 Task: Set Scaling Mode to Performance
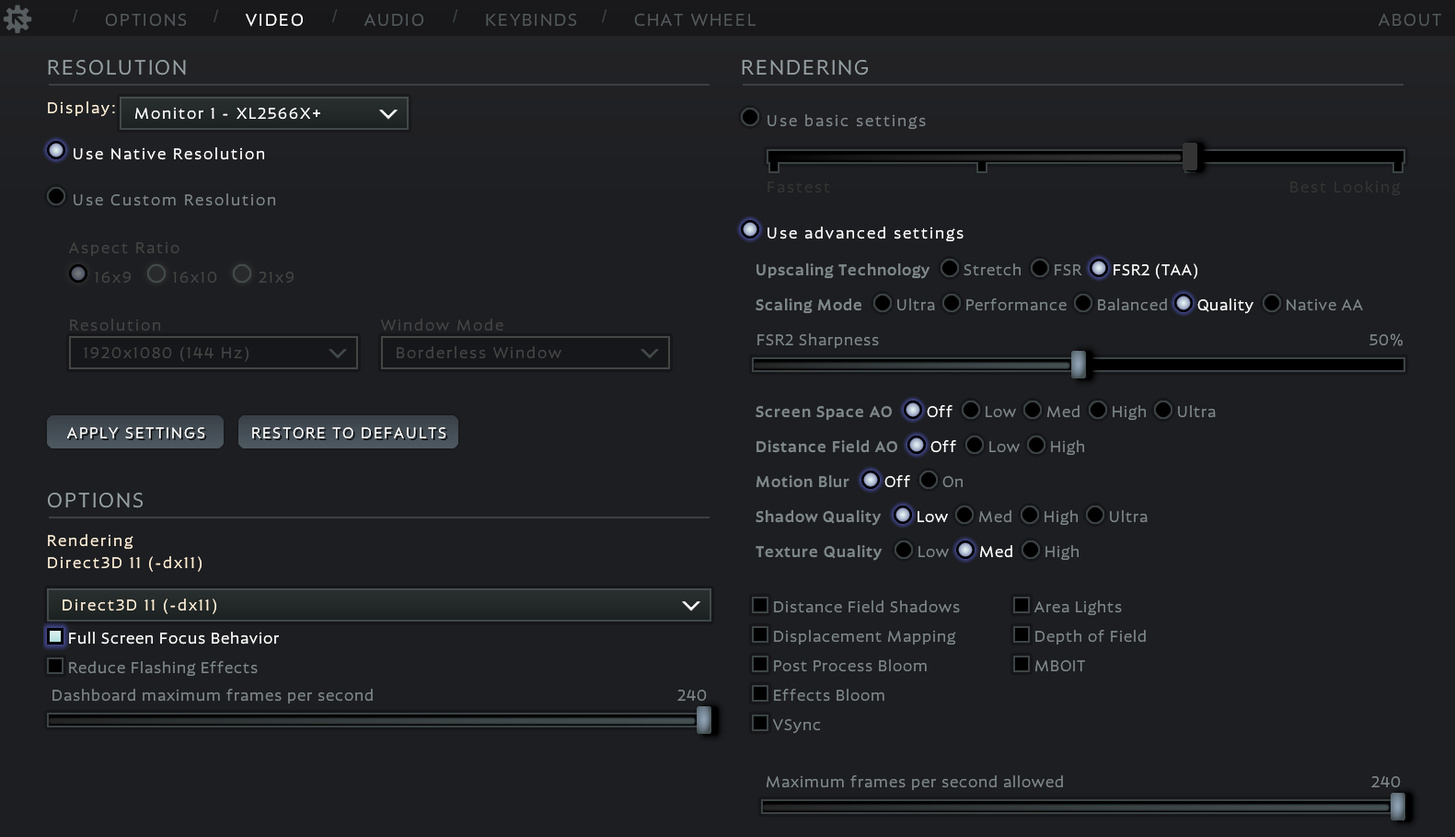coord(951,303)
